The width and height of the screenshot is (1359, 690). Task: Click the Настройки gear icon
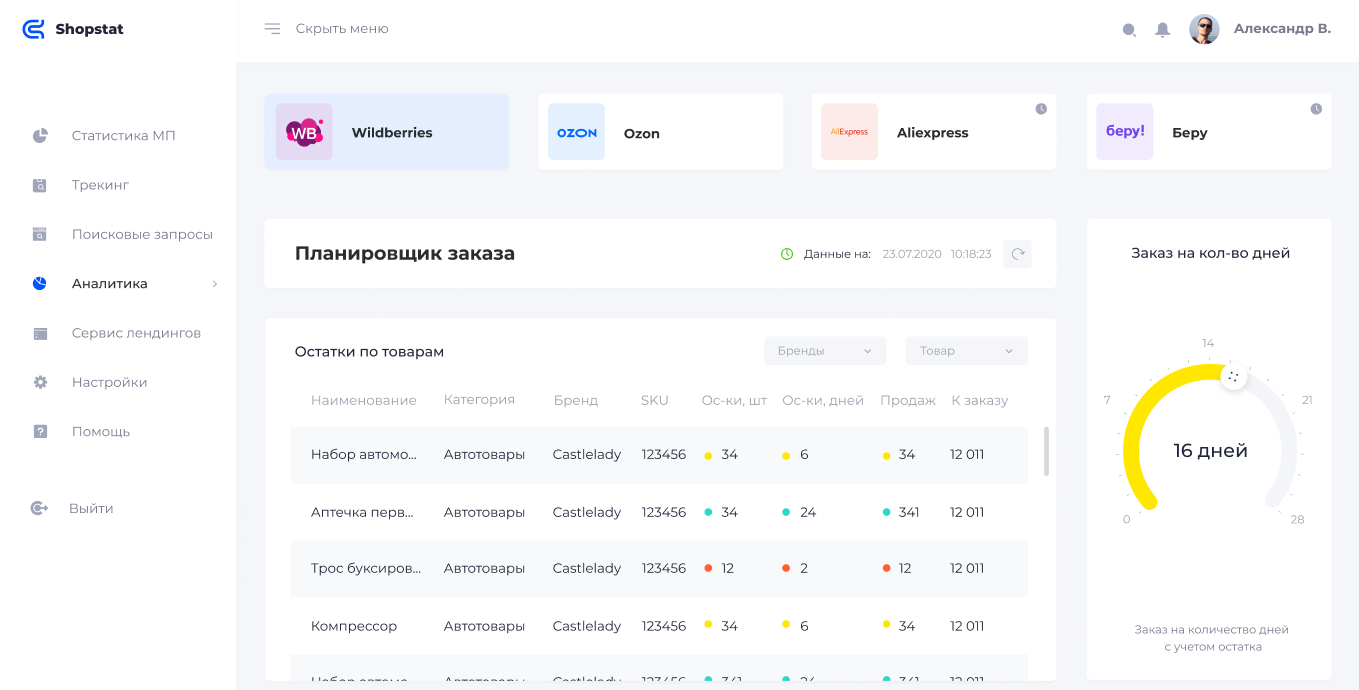coord(39,381)
